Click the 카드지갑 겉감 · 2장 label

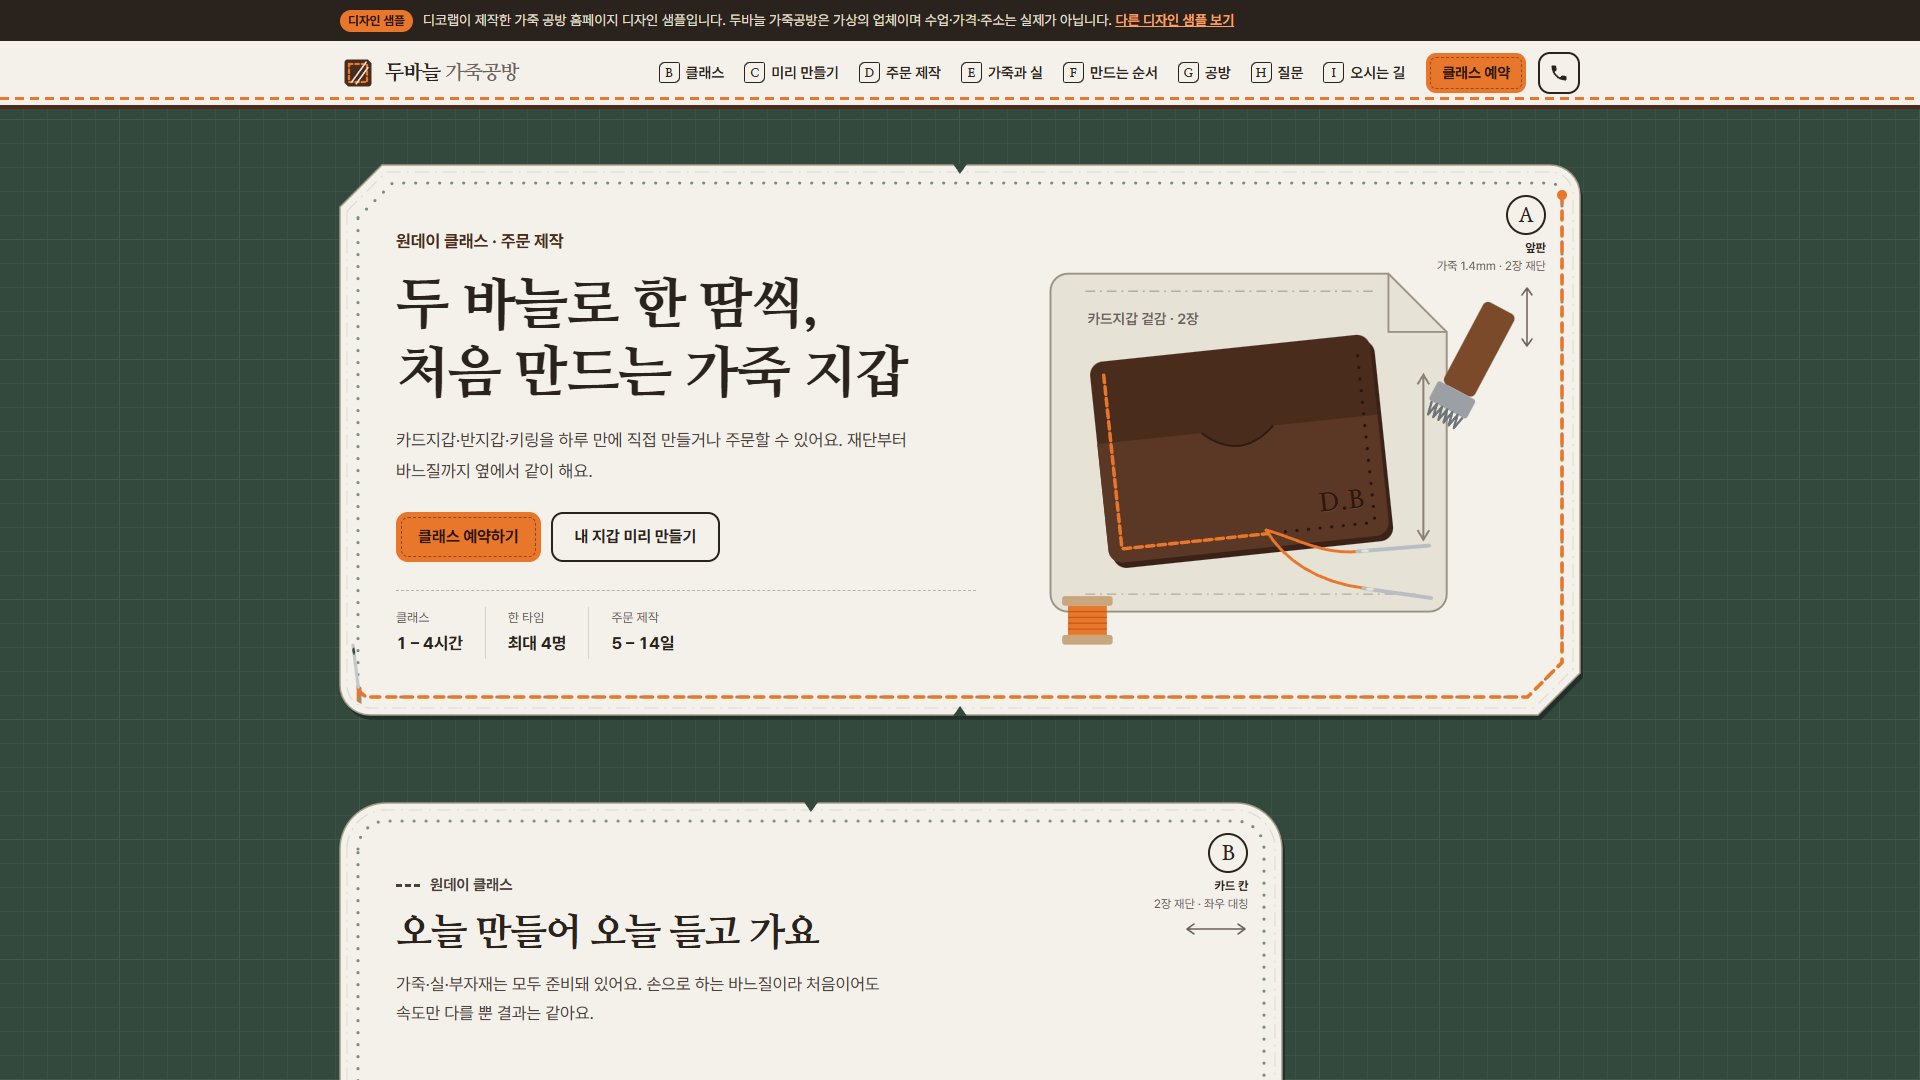click(1143, 319)
